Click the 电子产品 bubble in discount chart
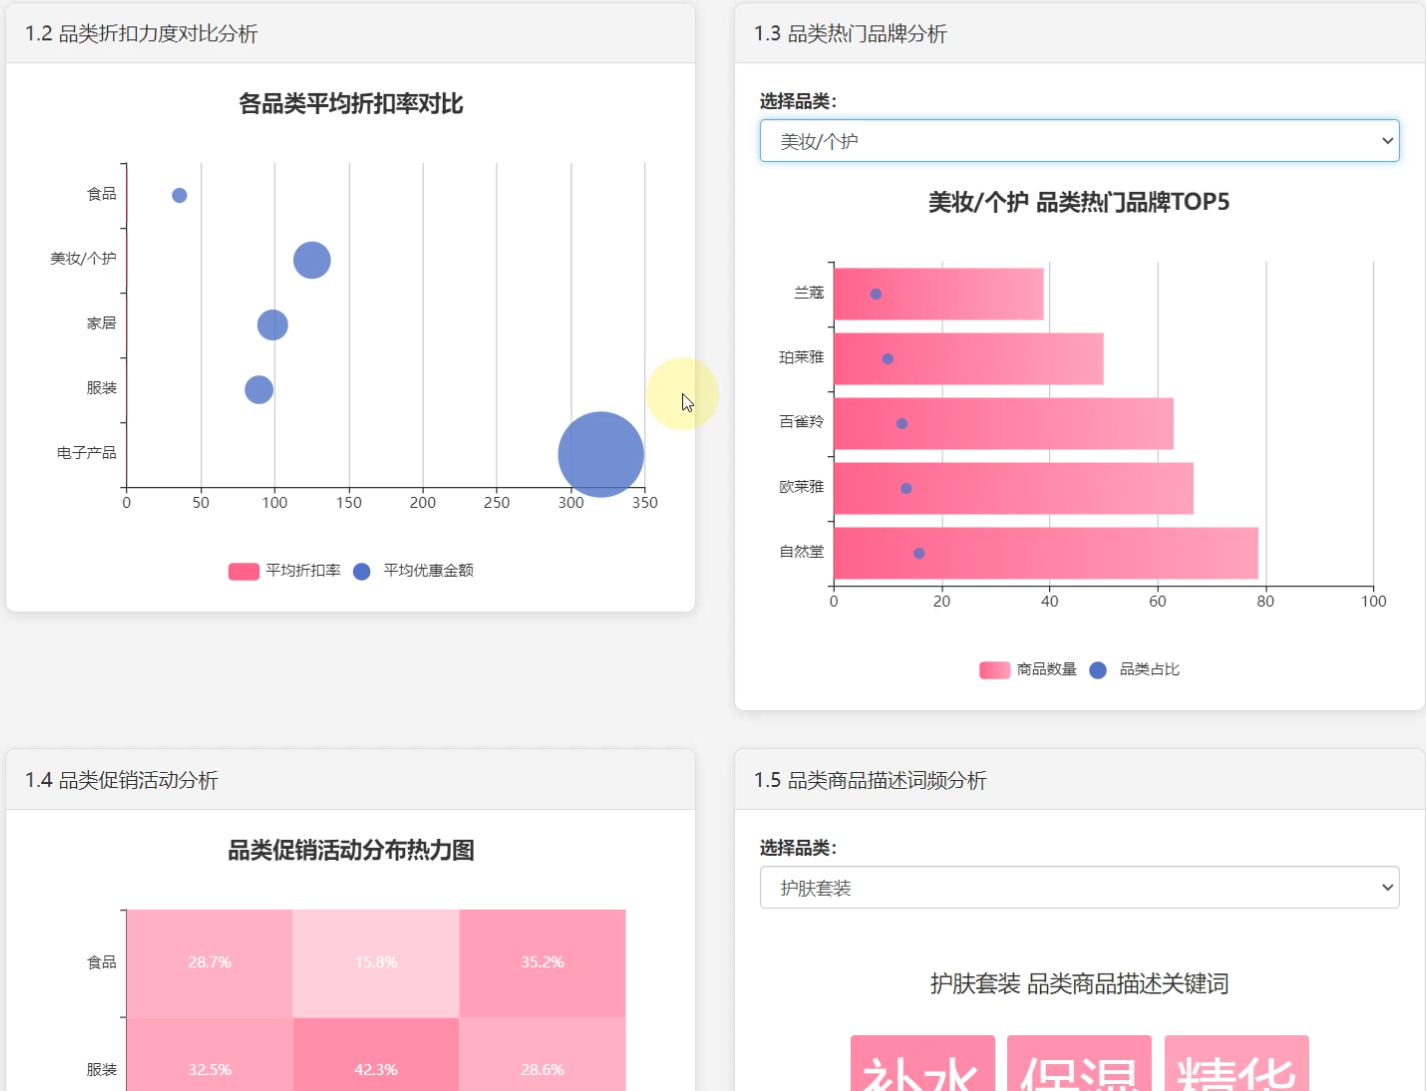The image size is (1426, 1091). 601,454
